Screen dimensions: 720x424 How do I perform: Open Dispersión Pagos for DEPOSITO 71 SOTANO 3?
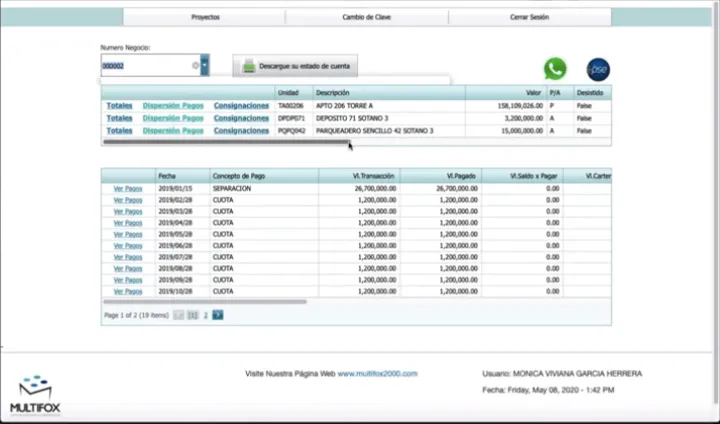173,118
